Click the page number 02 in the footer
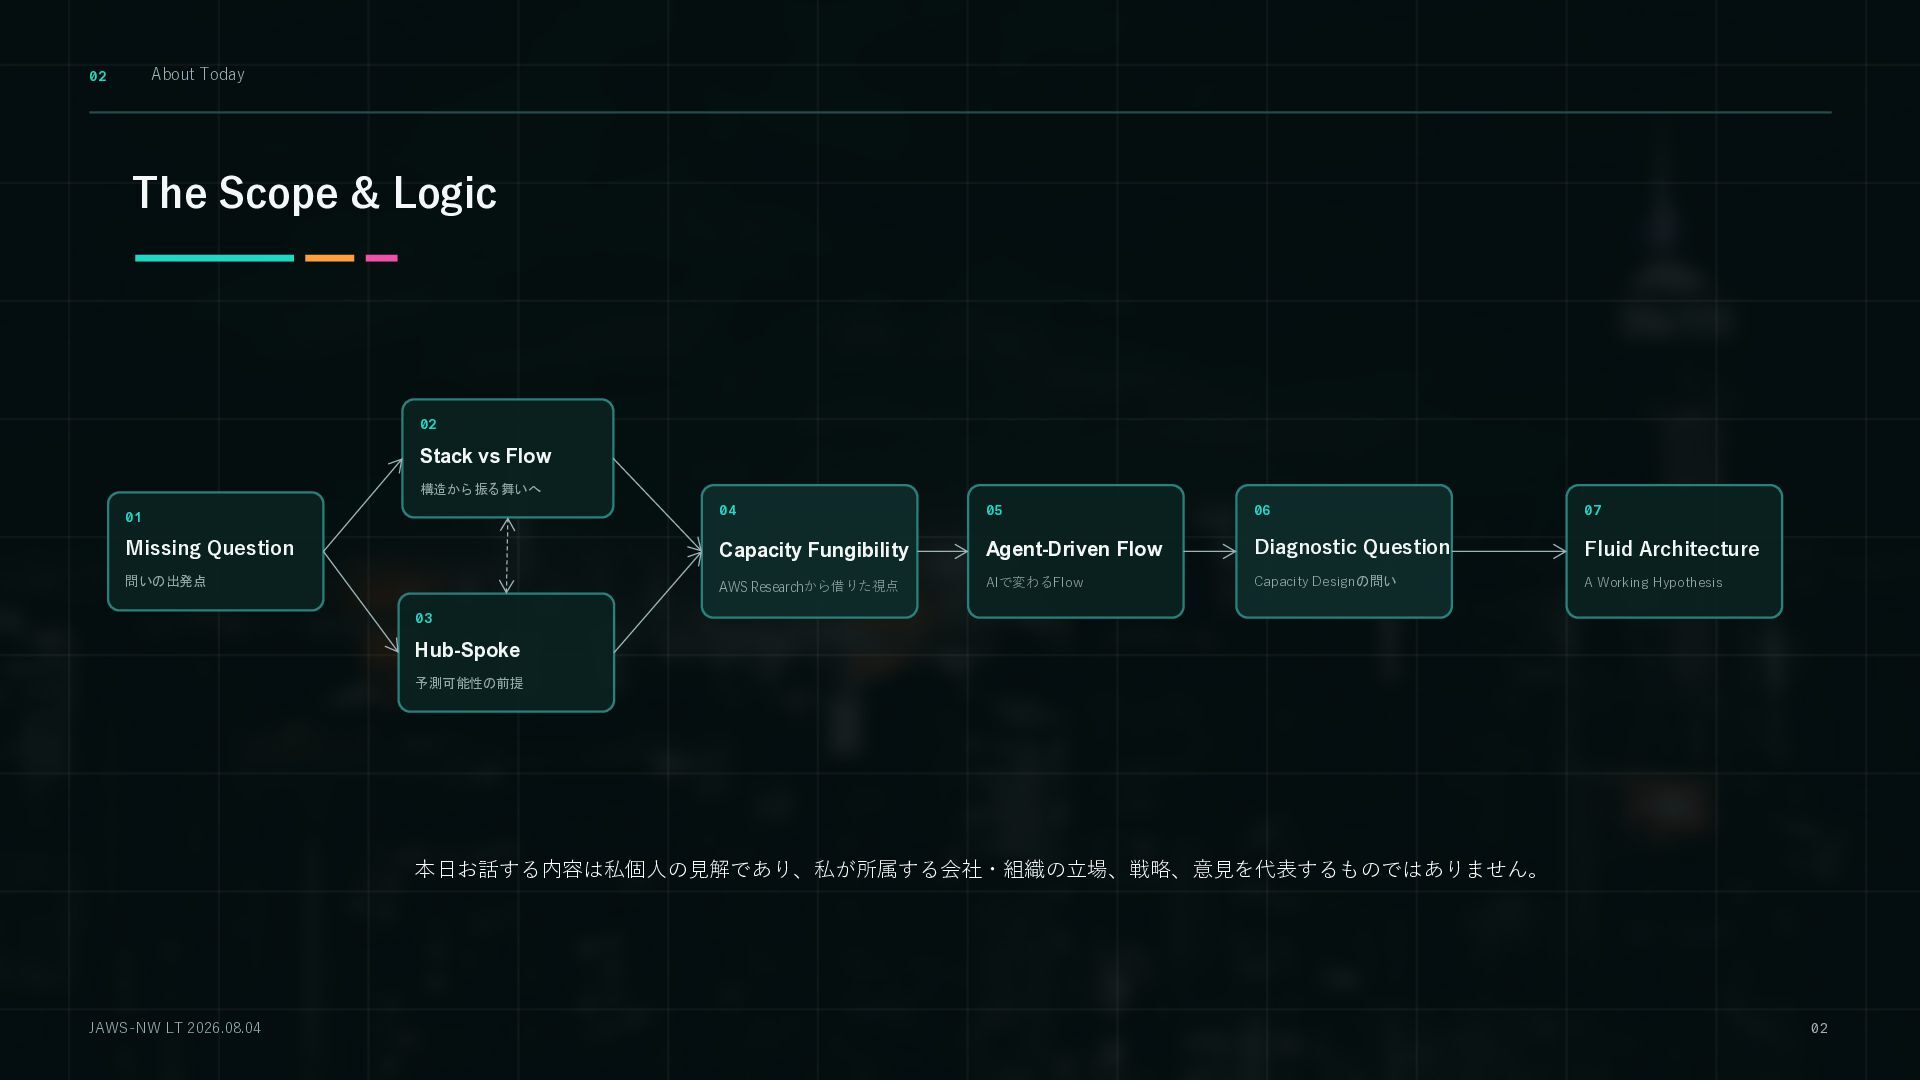 pyautogui.click(x=1819, y=1028)
